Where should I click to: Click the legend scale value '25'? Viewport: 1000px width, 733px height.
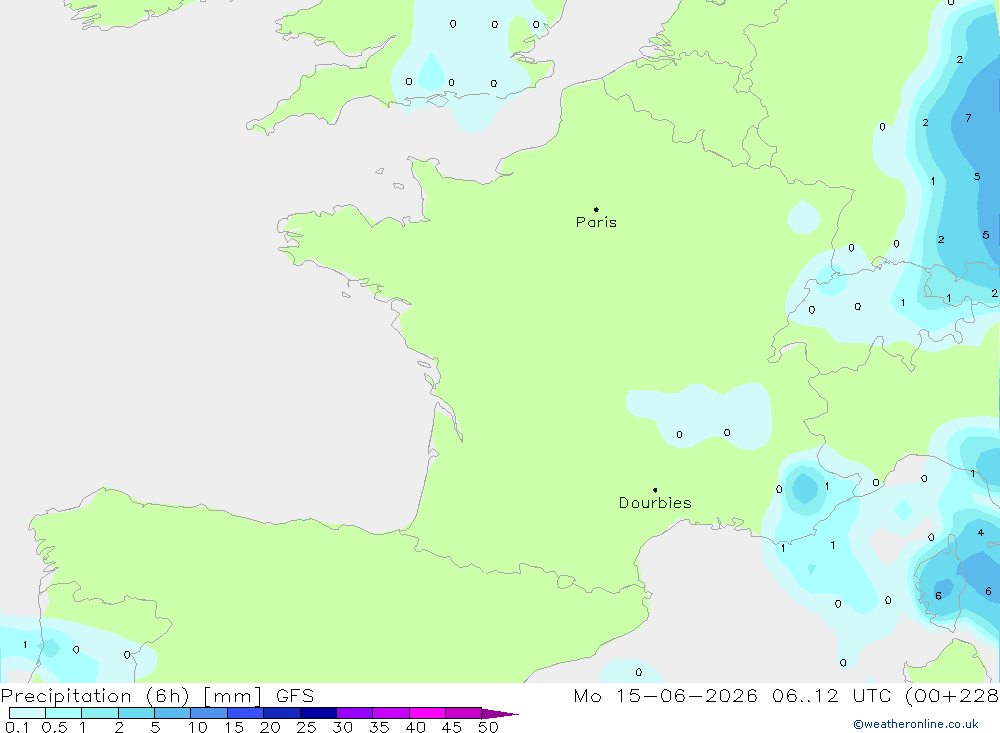[307, 727]
